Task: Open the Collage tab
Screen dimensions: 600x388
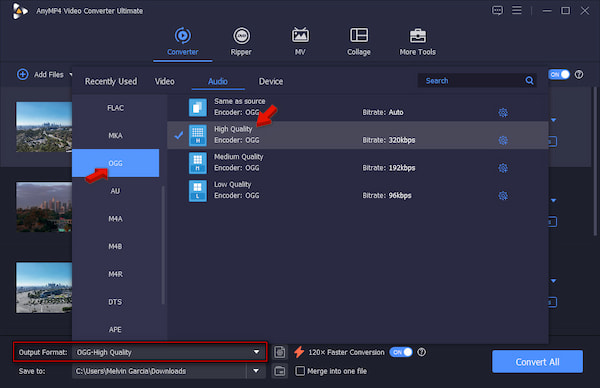Action: 359,42
